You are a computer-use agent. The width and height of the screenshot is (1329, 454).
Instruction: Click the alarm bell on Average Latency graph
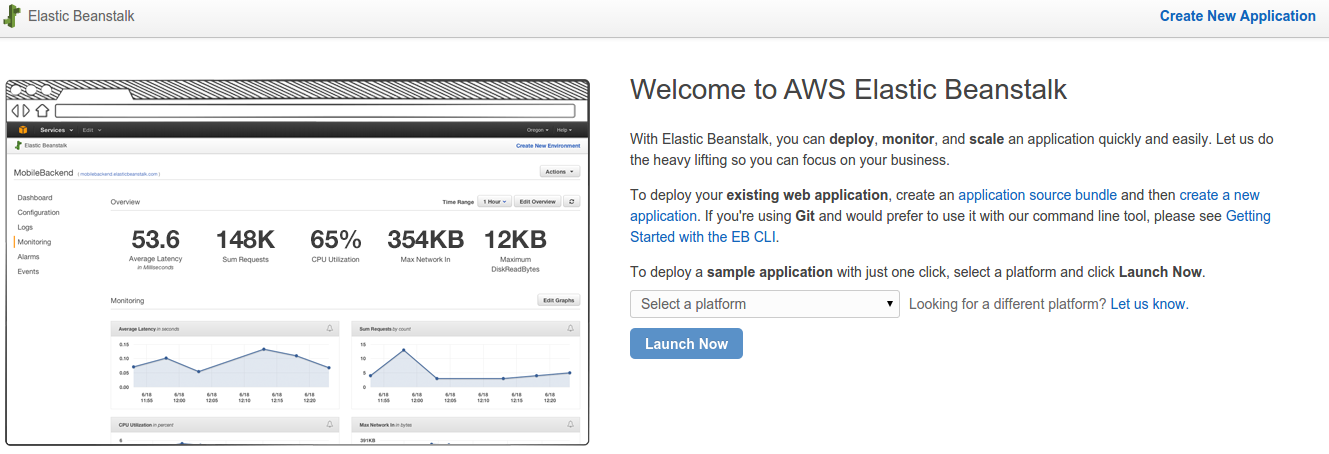click(330, 328)
